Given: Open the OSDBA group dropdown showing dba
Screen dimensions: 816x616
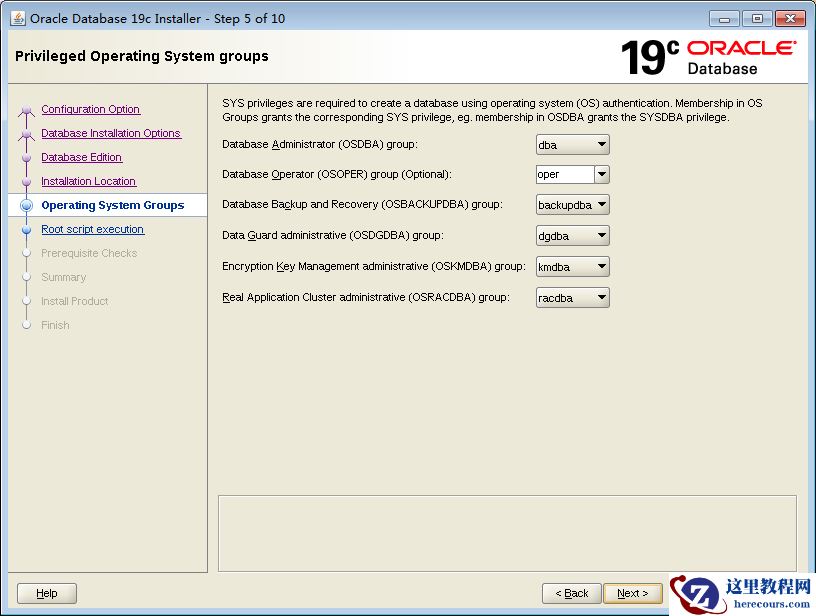Looking at the screenshot, I should tap(572, 145).
